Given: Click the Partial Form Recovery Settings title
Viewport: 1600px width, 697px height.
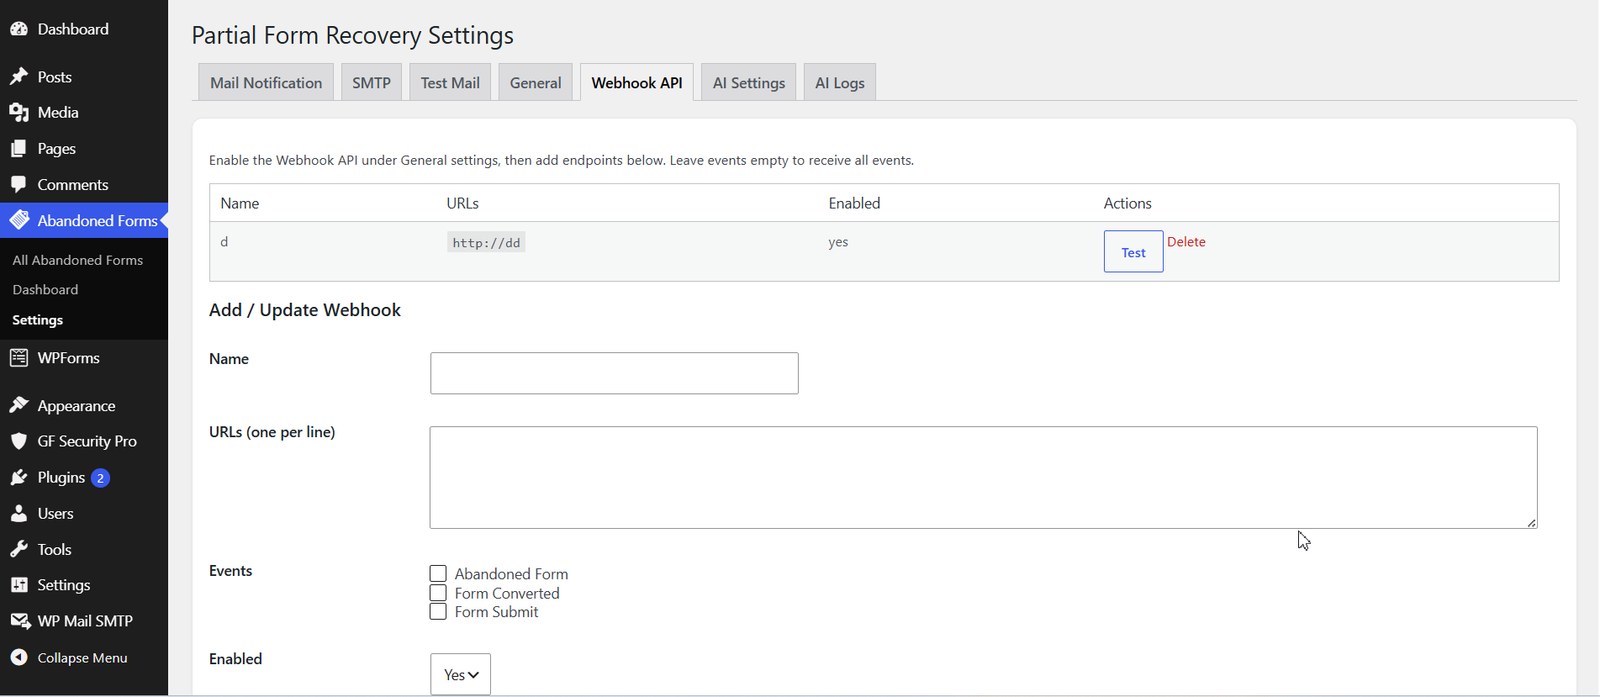Looking at the screenshot, I should [353, 35].
